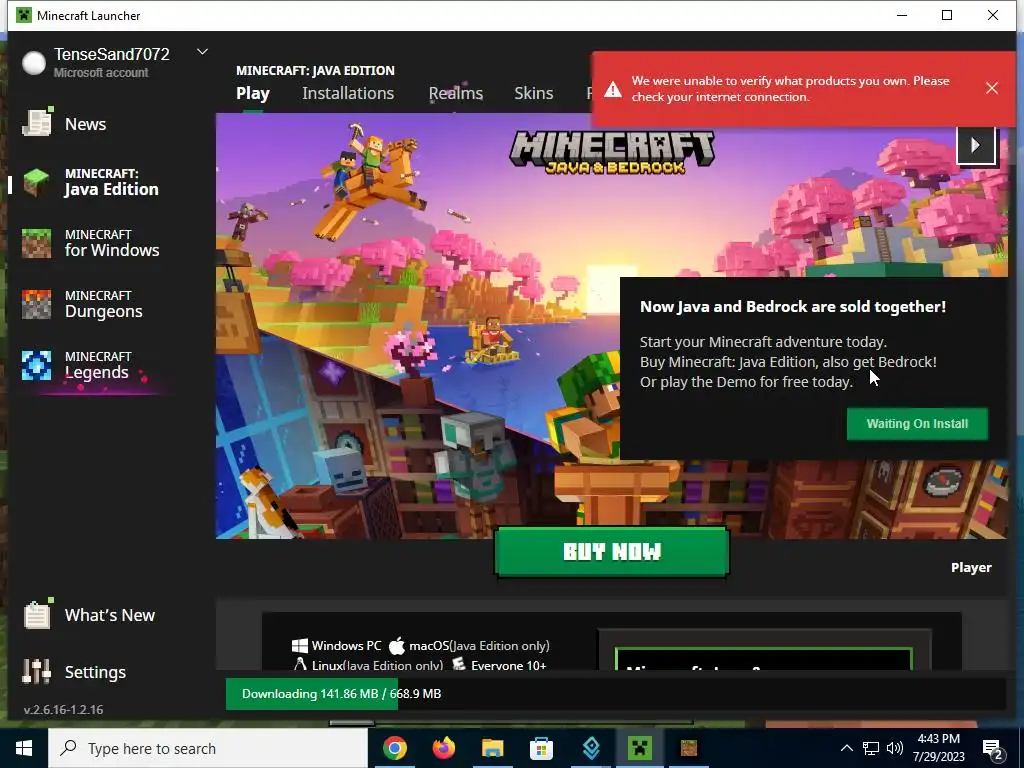Screen dimensions: 1024x768
Task: Open Microsoft Store from taskbar
Action: coord(541,748)
